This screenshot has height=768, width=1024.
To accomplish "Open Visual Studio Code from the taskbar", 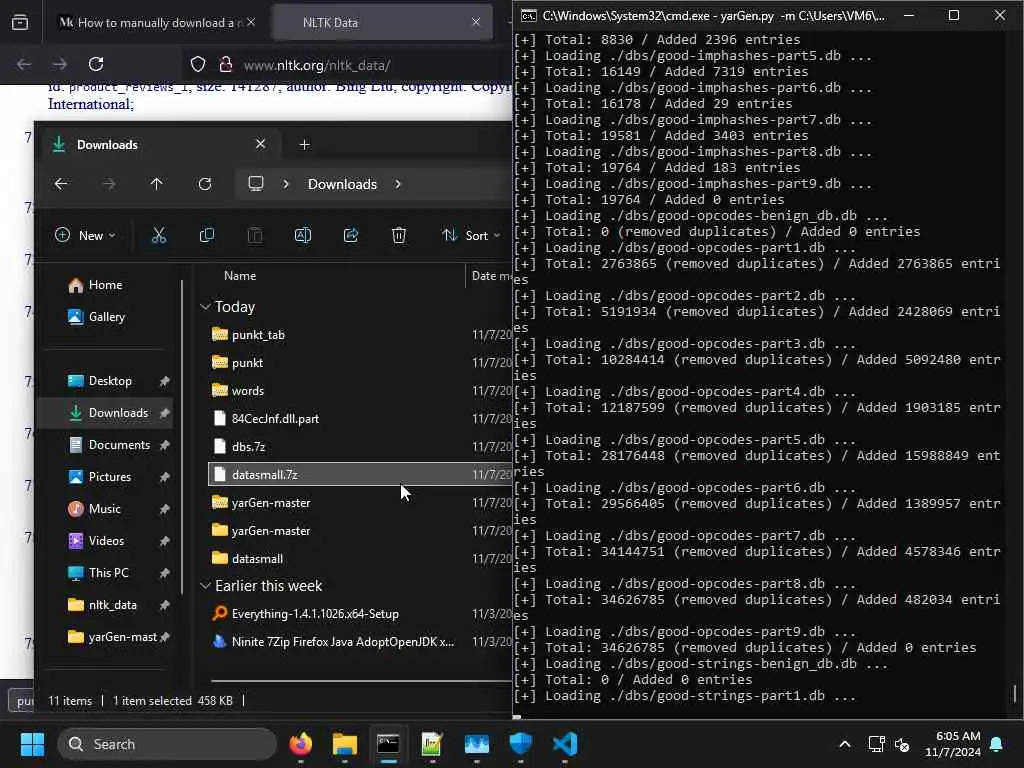I will 565,744.
